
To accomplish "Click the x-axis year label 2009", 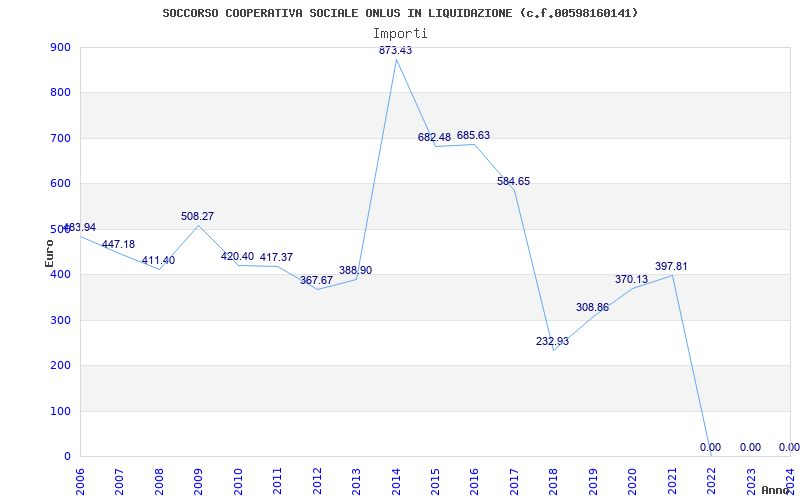I will [198, 481].
